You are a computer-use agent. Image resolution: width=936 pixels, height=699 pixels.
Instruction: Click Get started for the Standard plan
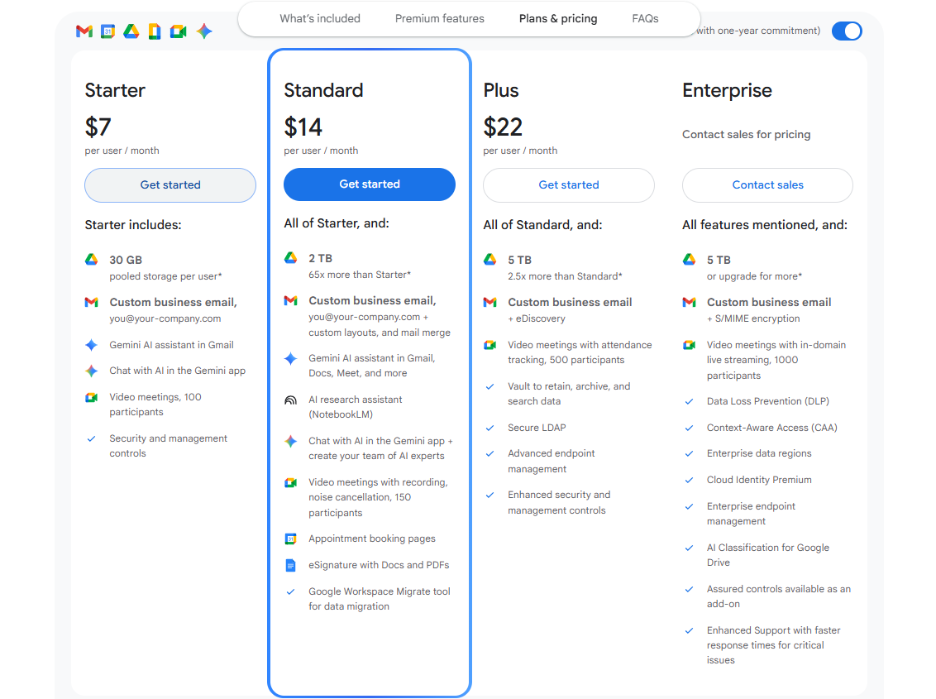tap(369, 184)
